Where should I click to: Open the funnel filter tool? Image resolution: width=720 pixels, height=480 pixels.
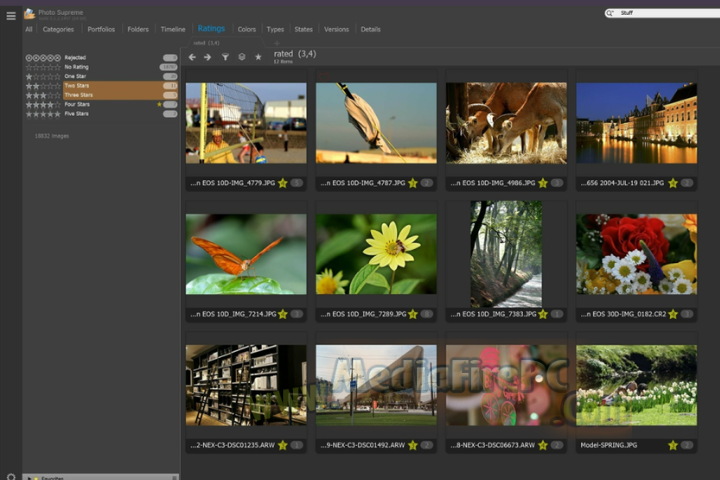[225, 57]
